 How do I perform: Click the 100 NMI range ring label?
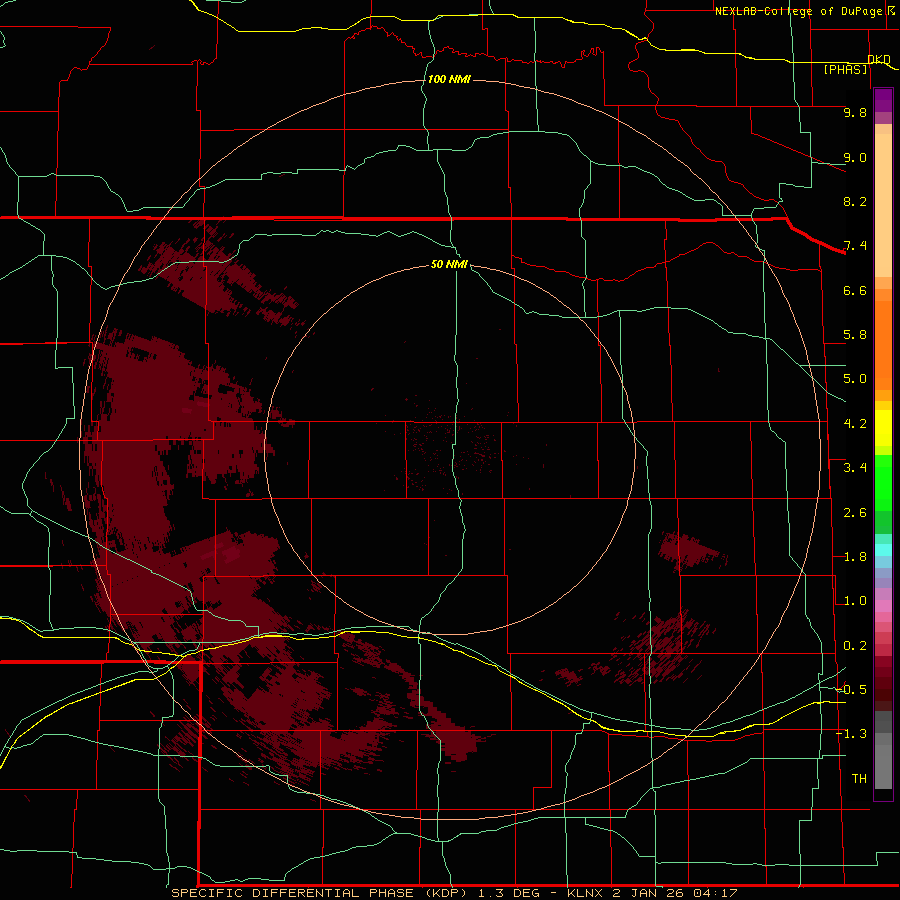tap(449, 79)
